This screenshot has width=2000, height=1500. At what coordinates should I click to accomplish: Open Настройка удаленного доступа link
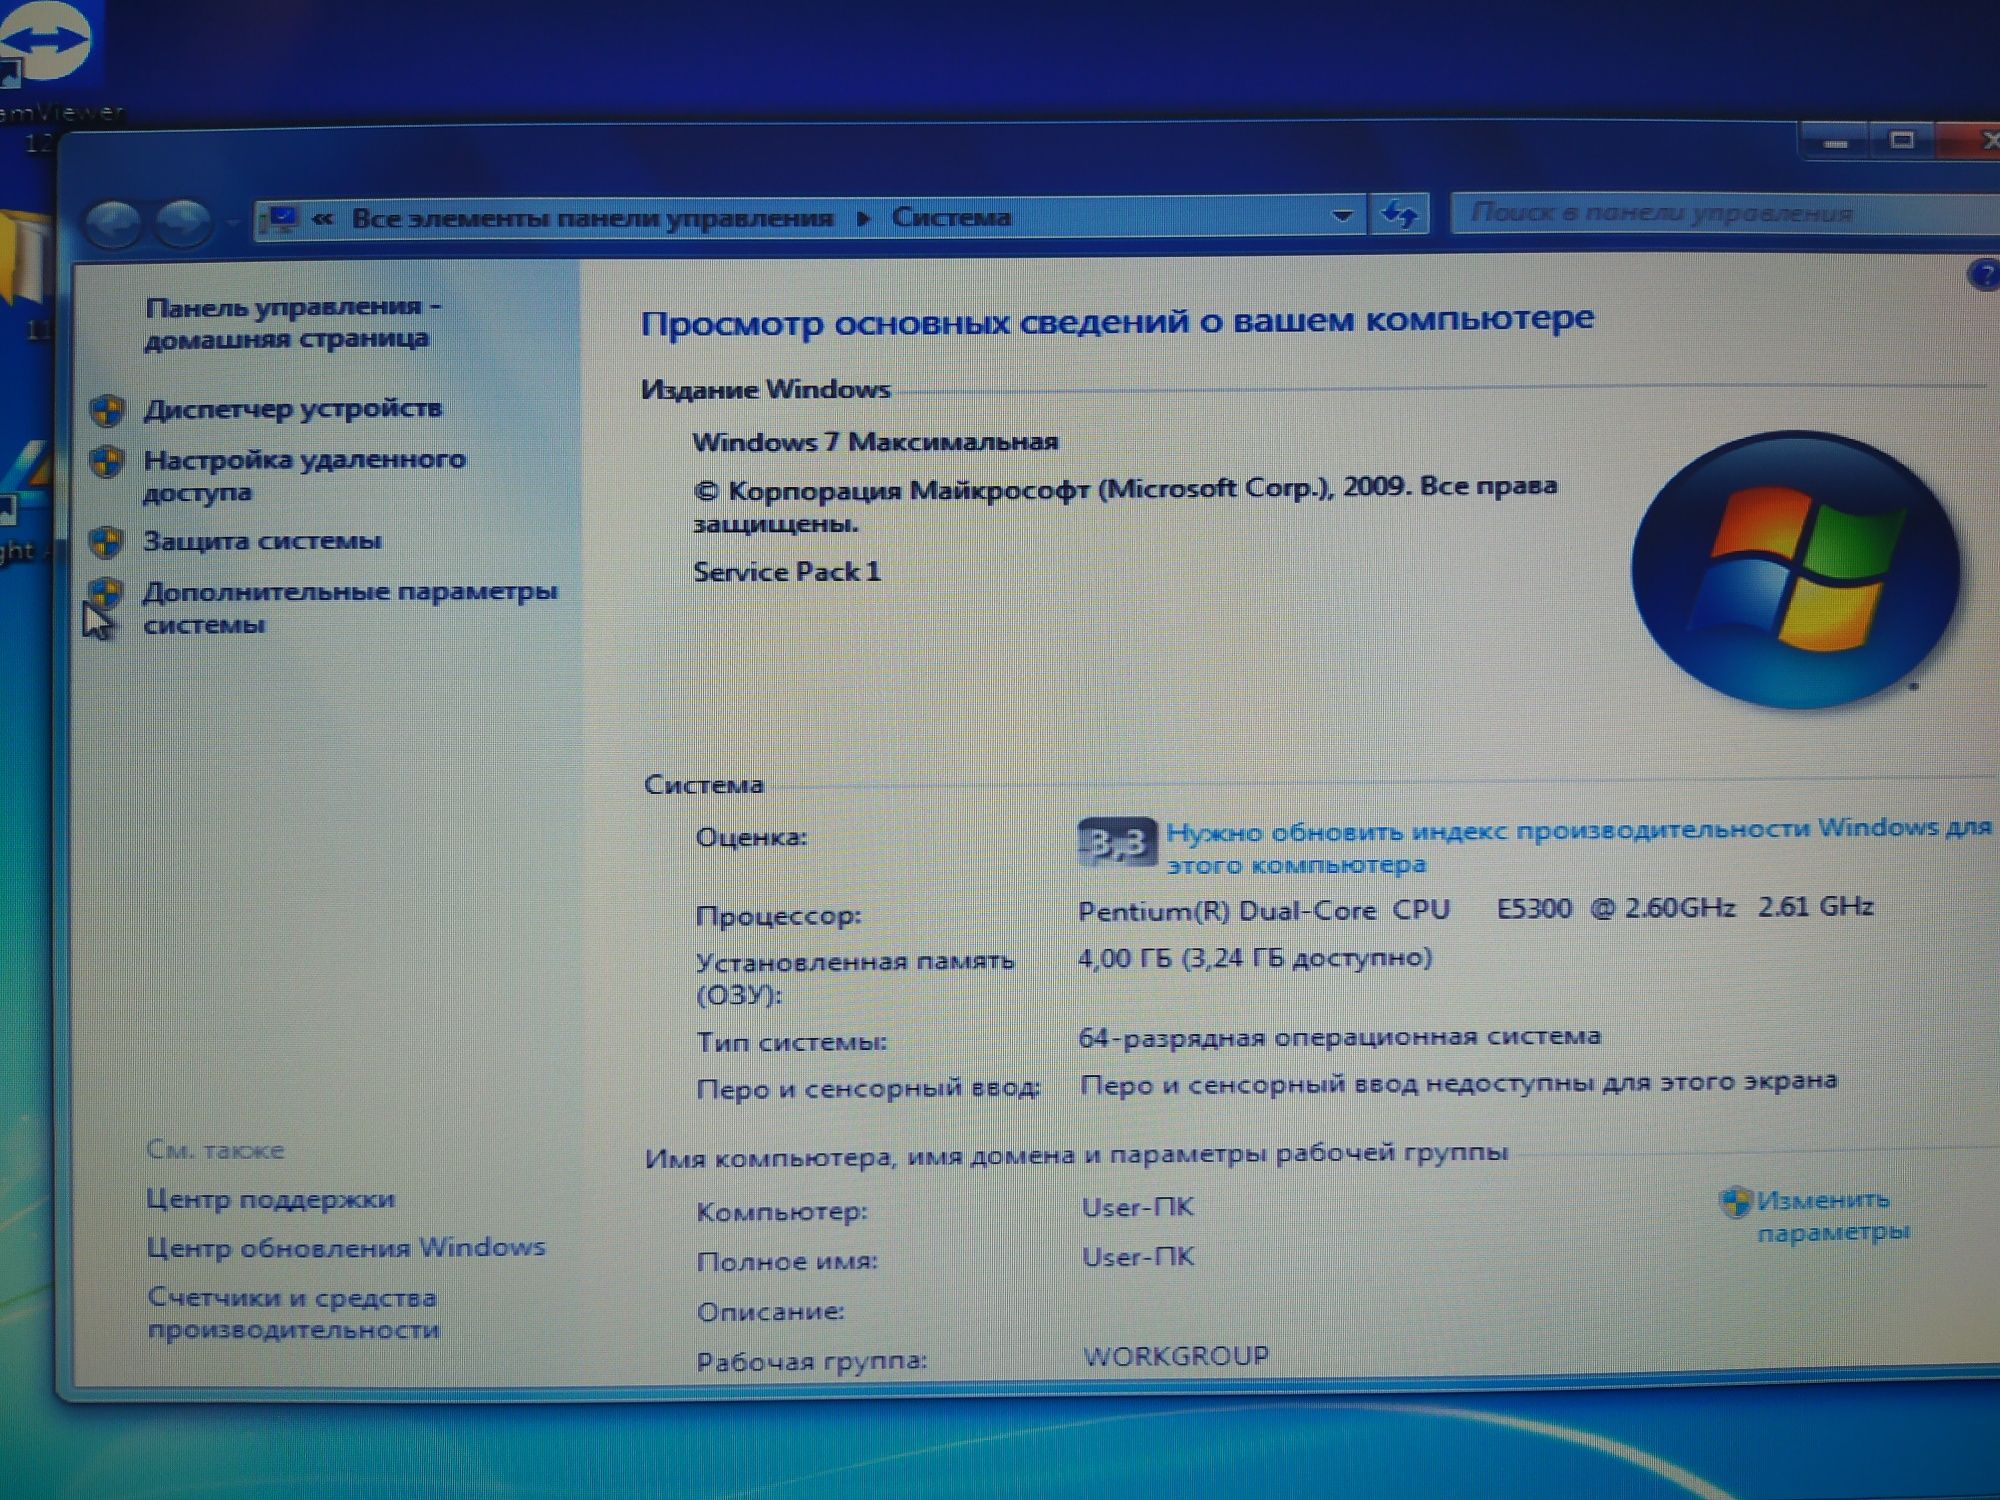304,475
